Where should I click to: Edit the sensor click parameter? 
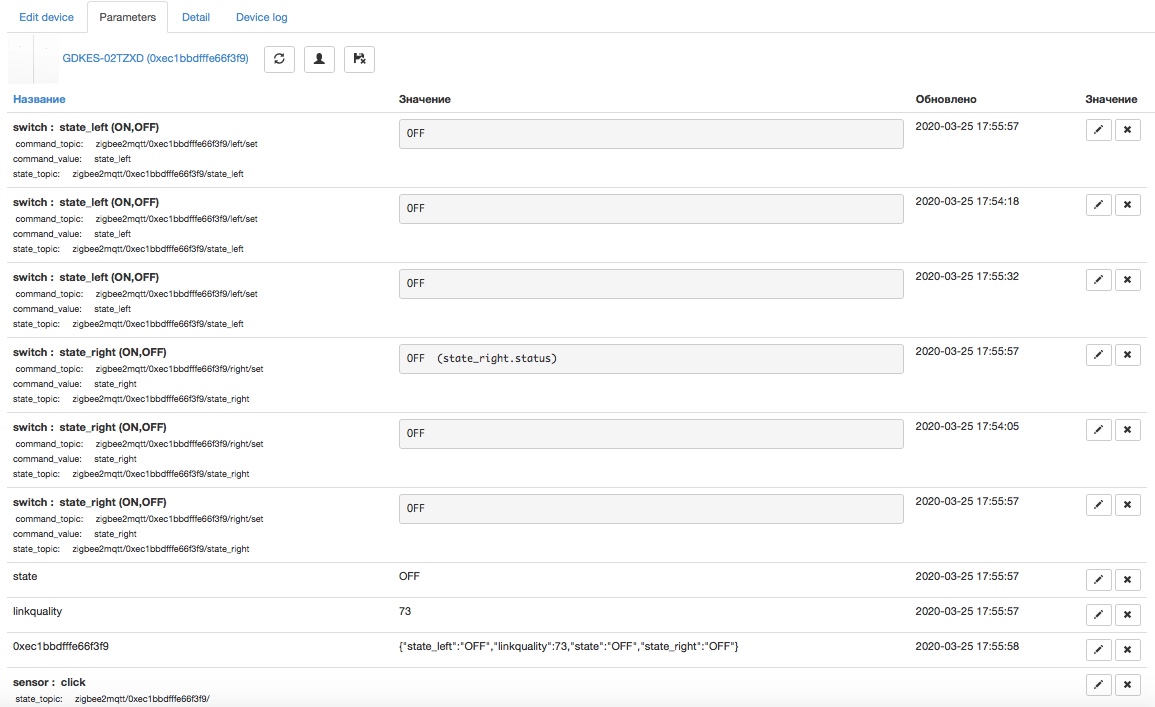(1098, 685)
